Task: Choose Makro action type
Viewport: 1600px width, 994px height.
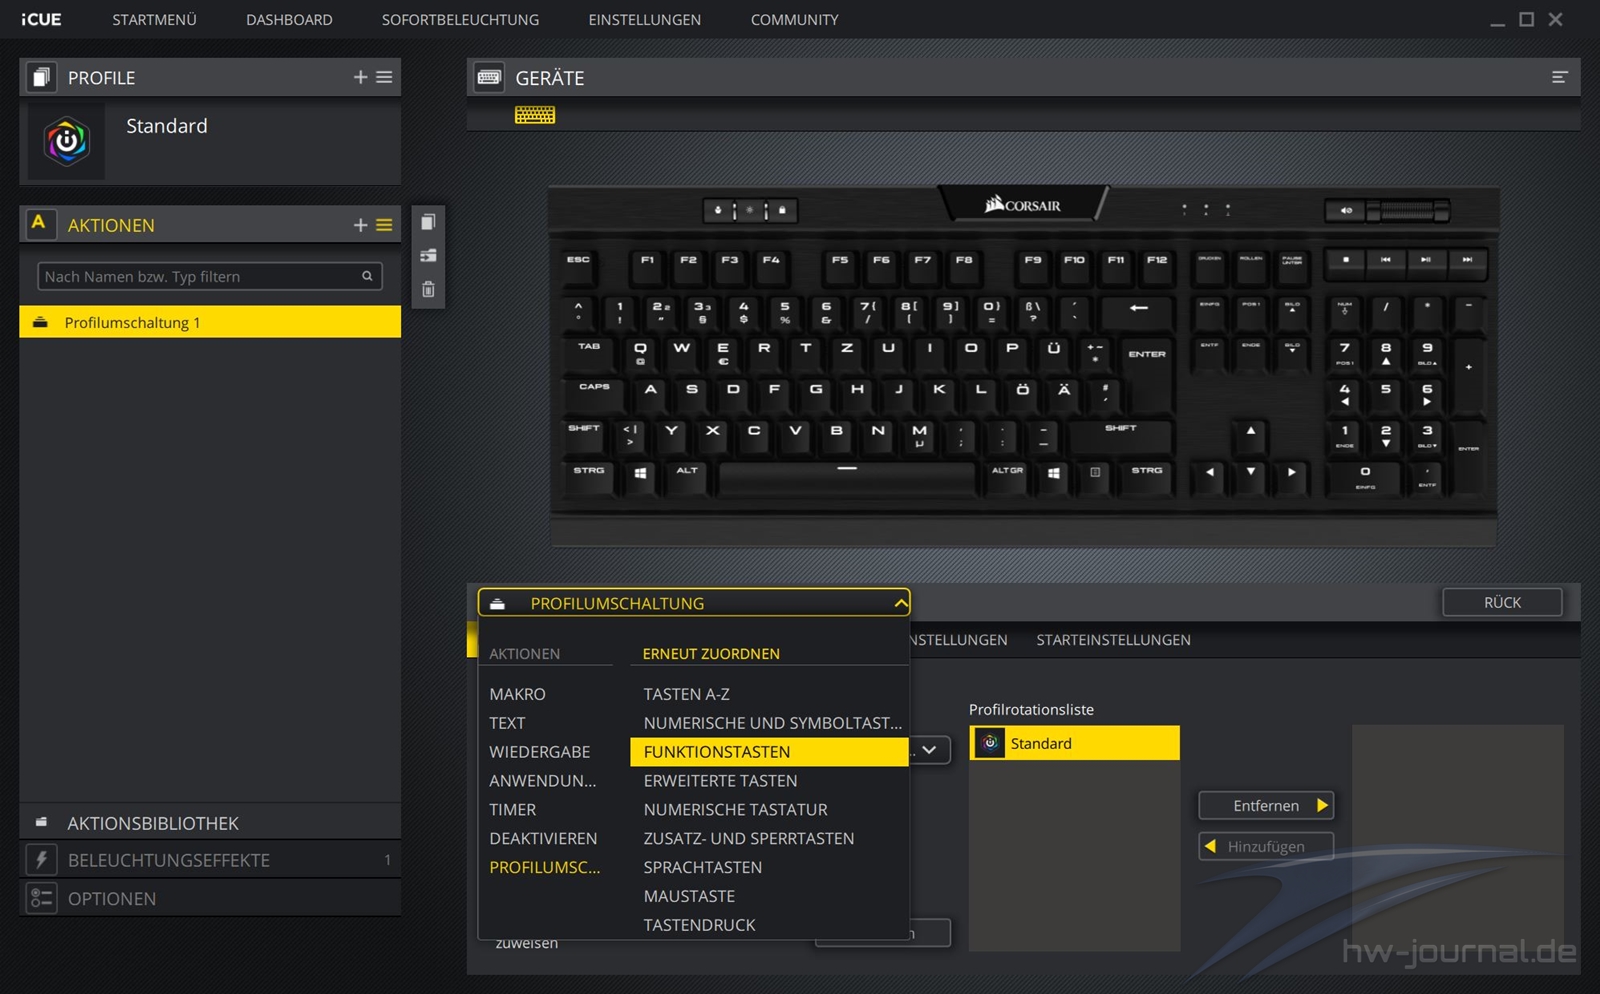Action: (517, 694)
